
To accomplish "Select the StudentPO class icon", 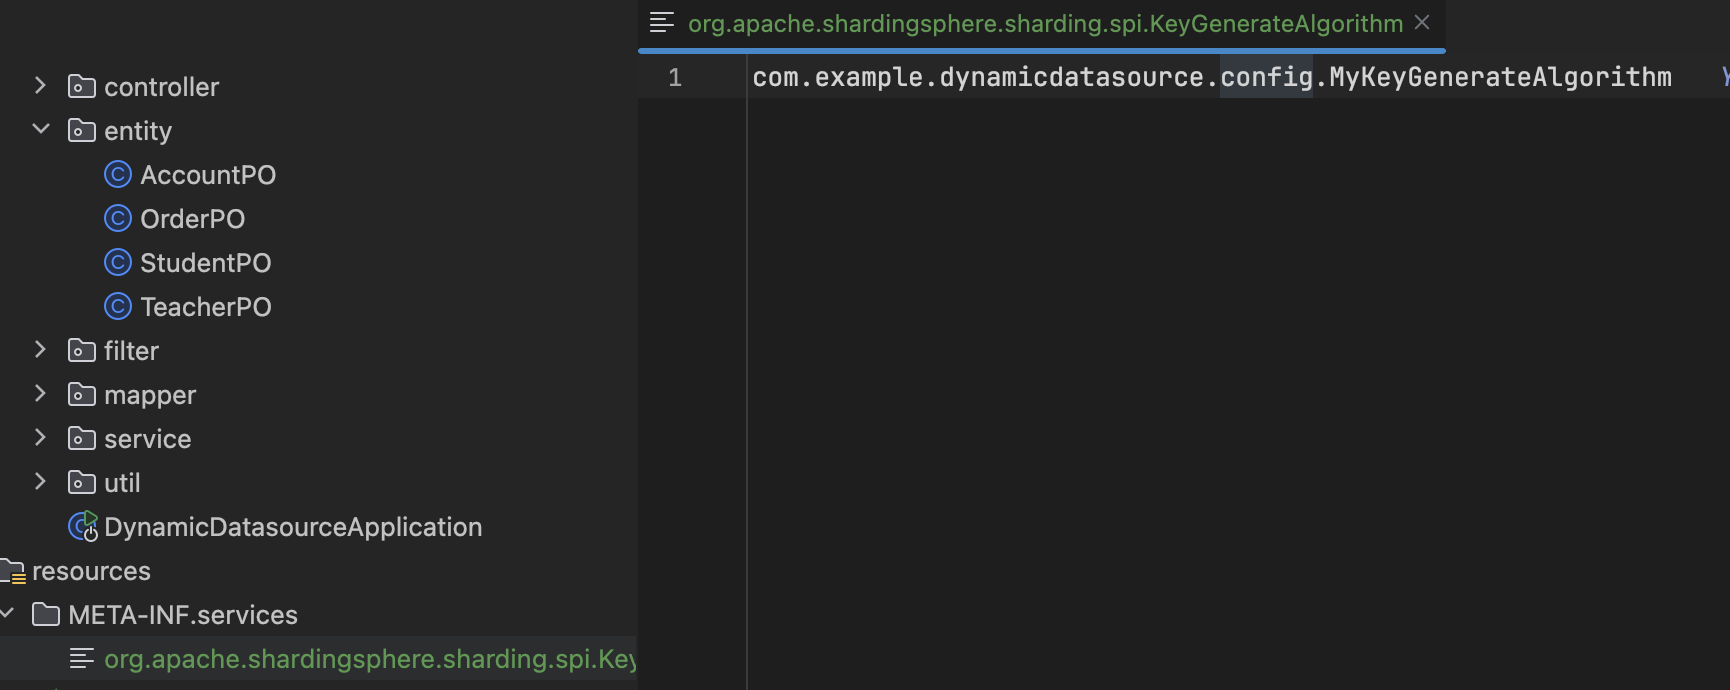I will click(x=118, y=263).
